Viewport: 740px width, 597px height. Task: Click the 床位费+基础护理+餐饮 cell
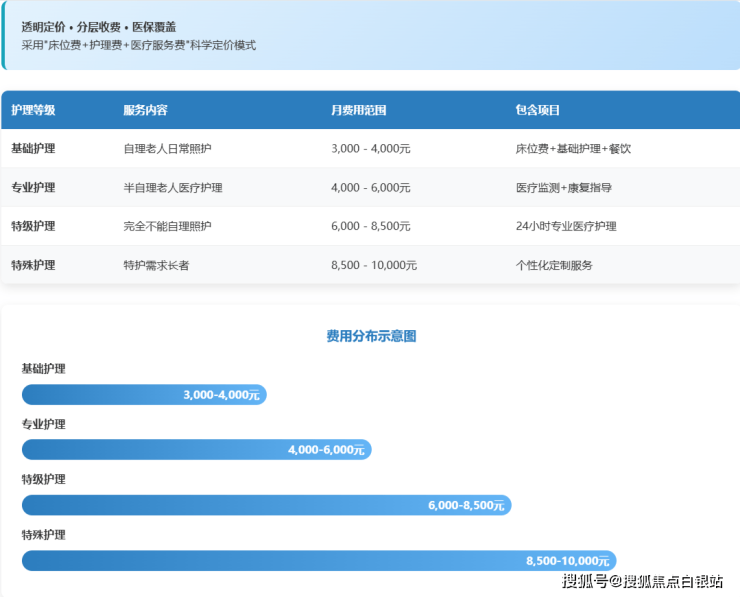coord(573,148)
